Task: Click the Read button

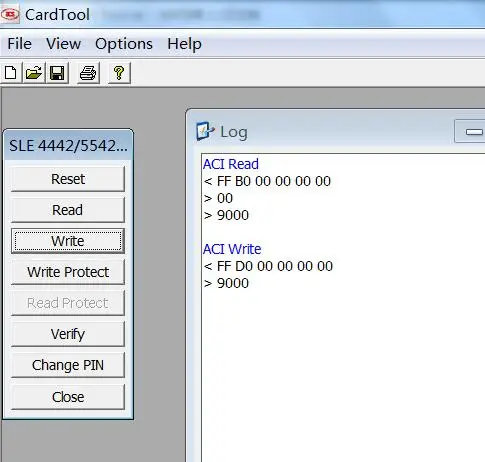Action: 68,210
